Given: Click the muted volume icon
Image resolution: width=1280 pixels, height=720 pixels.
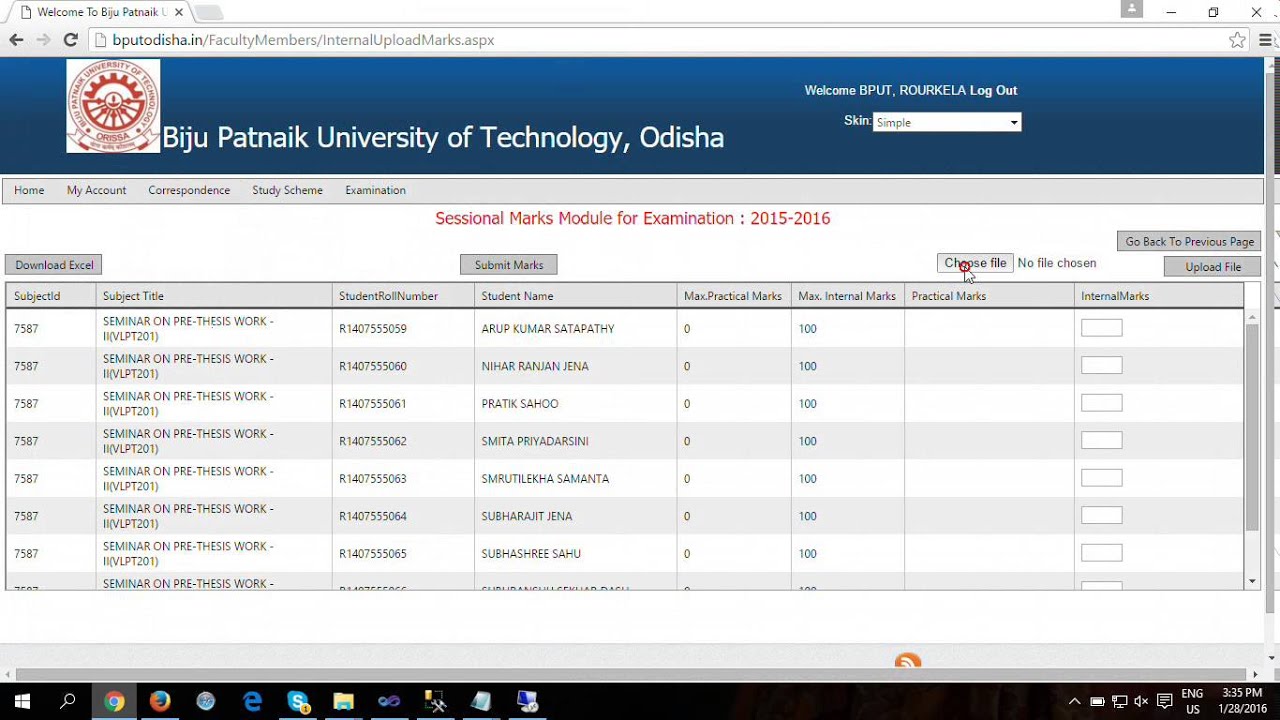Looking at the screenshot, I should (1141, 701).
